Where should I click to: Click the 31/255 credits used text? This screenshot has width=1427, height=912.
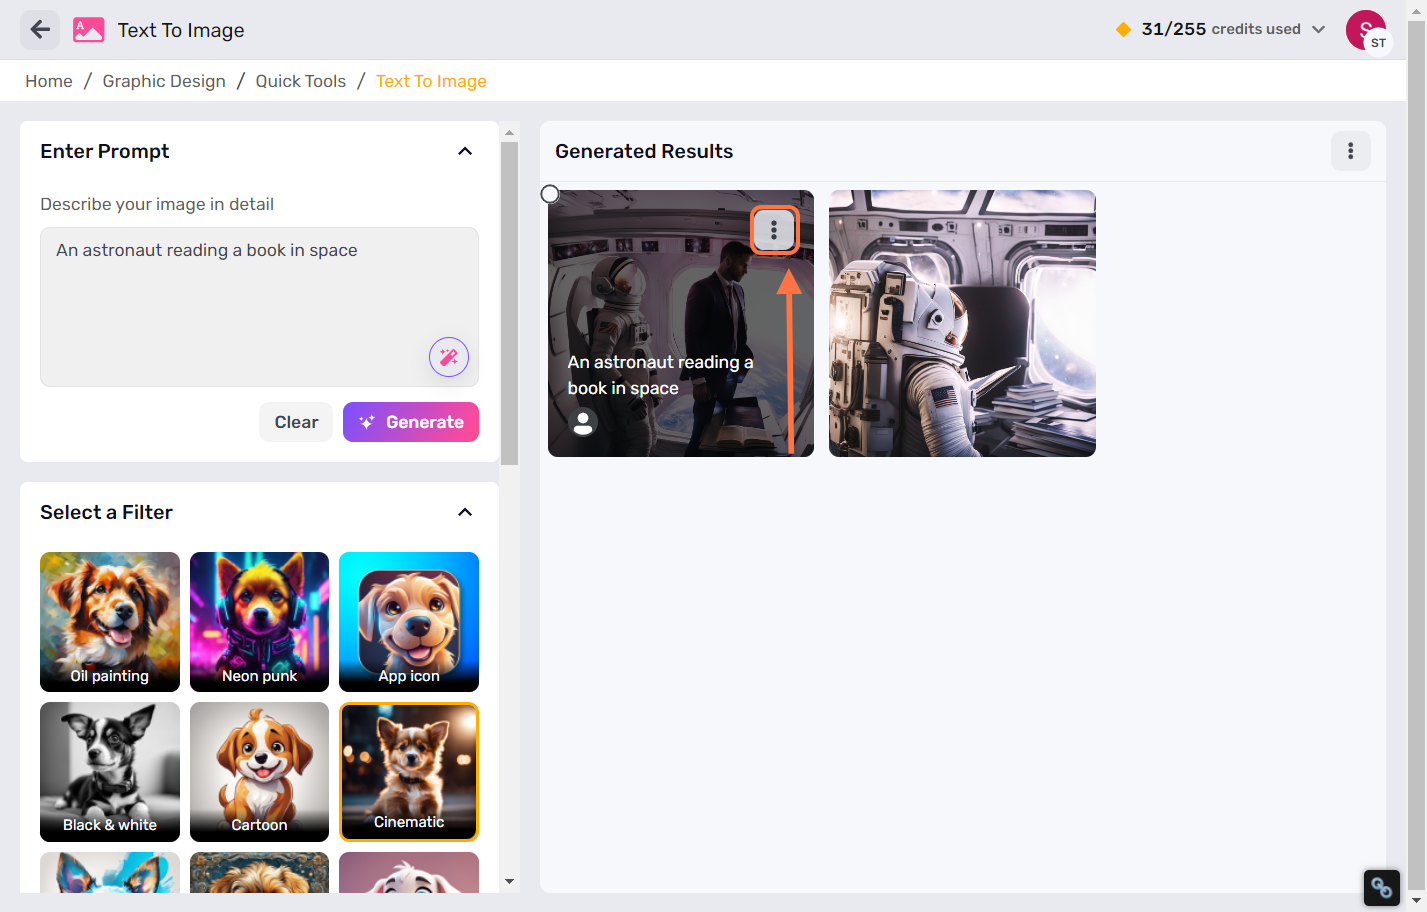tap(1221, 29)
